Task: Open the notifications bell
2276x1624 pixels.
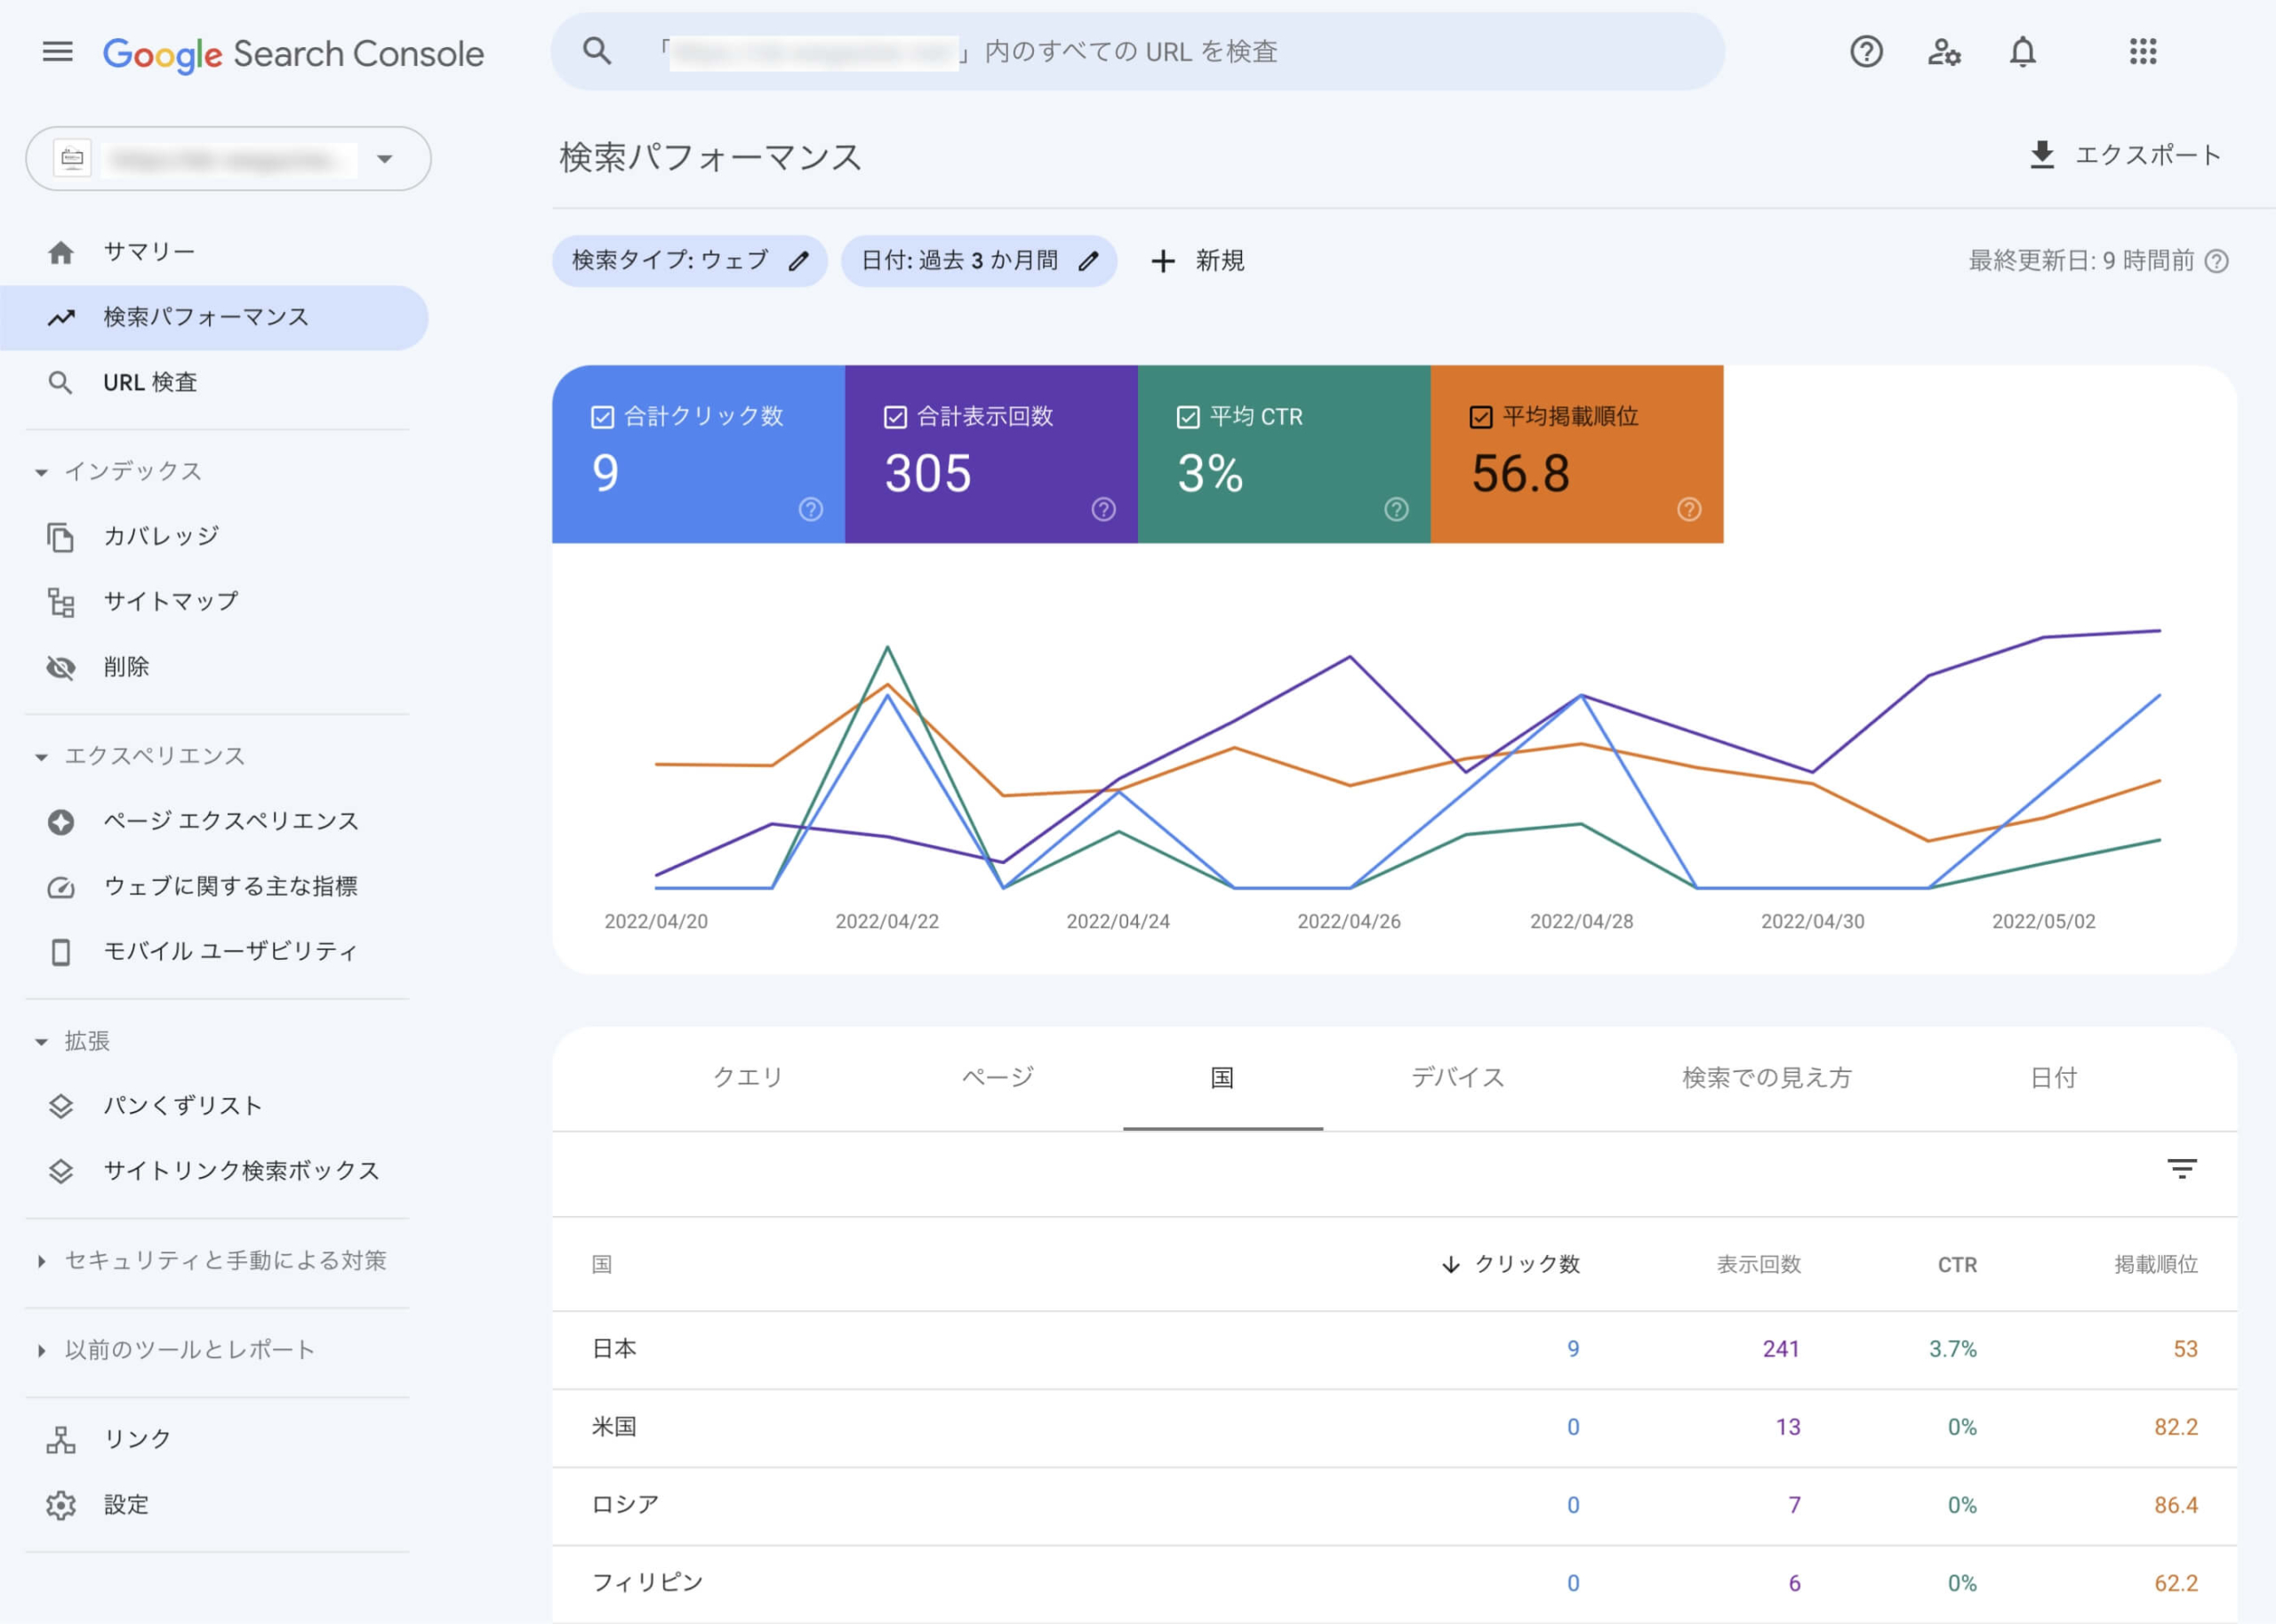Action: (x=2023, y=51)
